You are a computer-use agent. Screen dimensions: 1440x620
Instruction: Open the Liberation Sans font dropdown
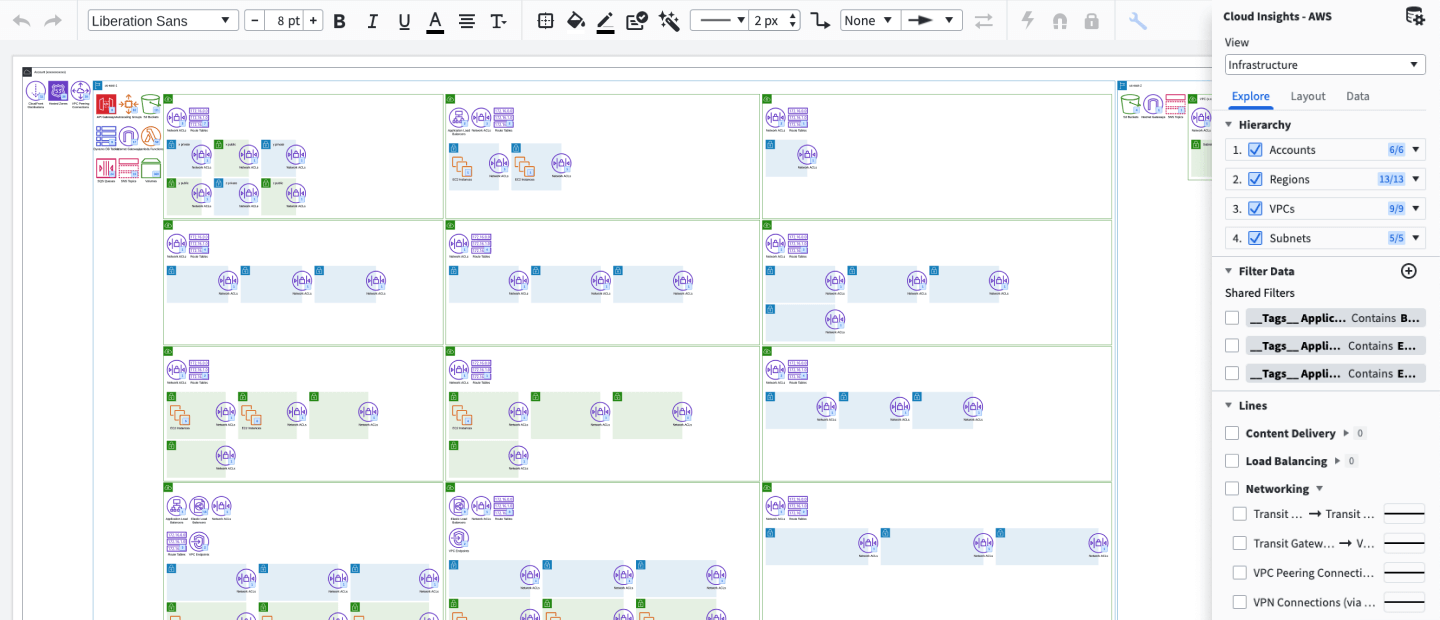point(163,21)
